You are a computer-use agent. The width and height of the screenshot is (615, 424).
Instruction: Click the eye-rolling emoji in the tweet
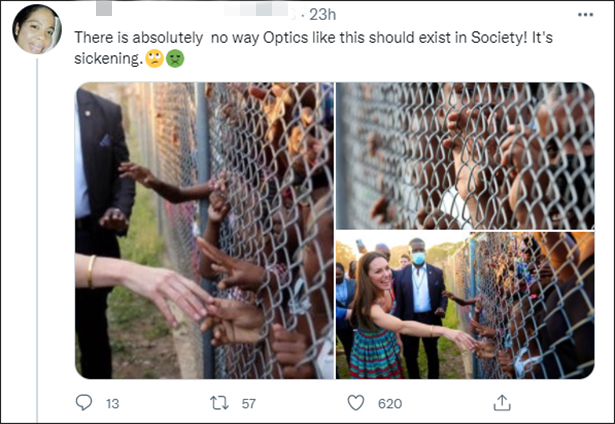154,59
